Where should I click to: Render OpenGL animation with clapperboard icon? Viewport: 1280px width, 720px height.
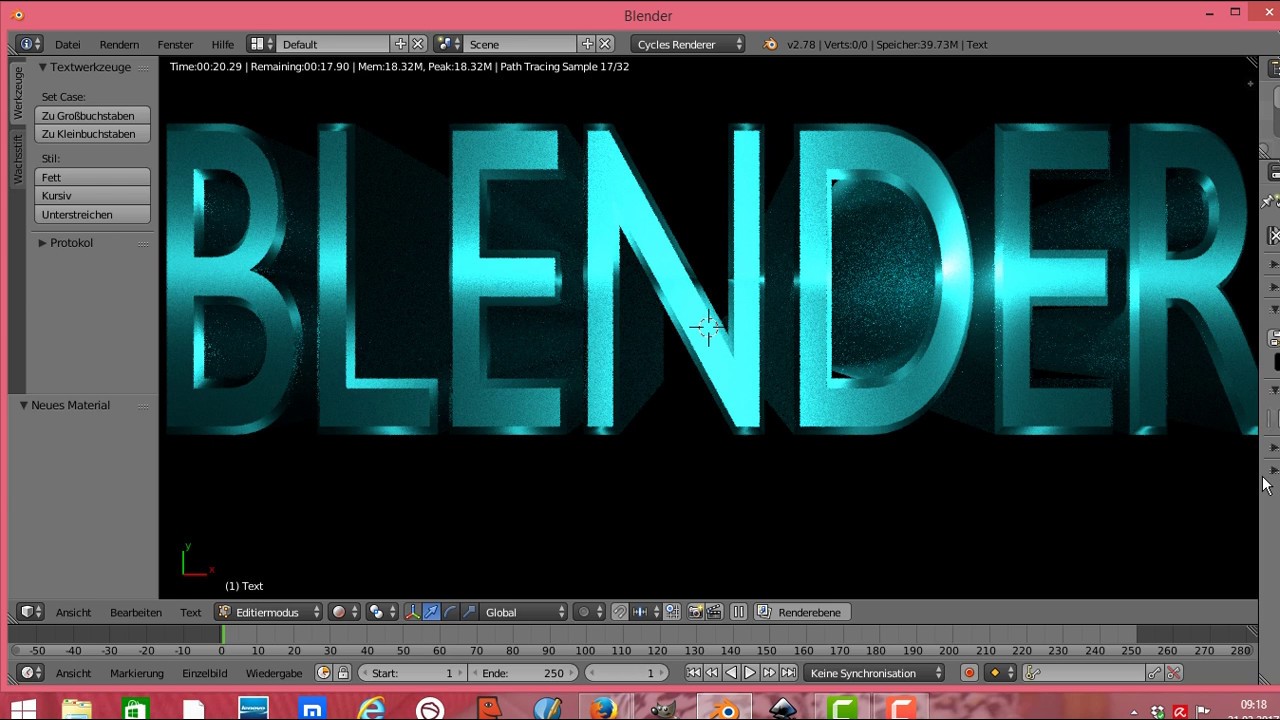(x=714, y=612)
